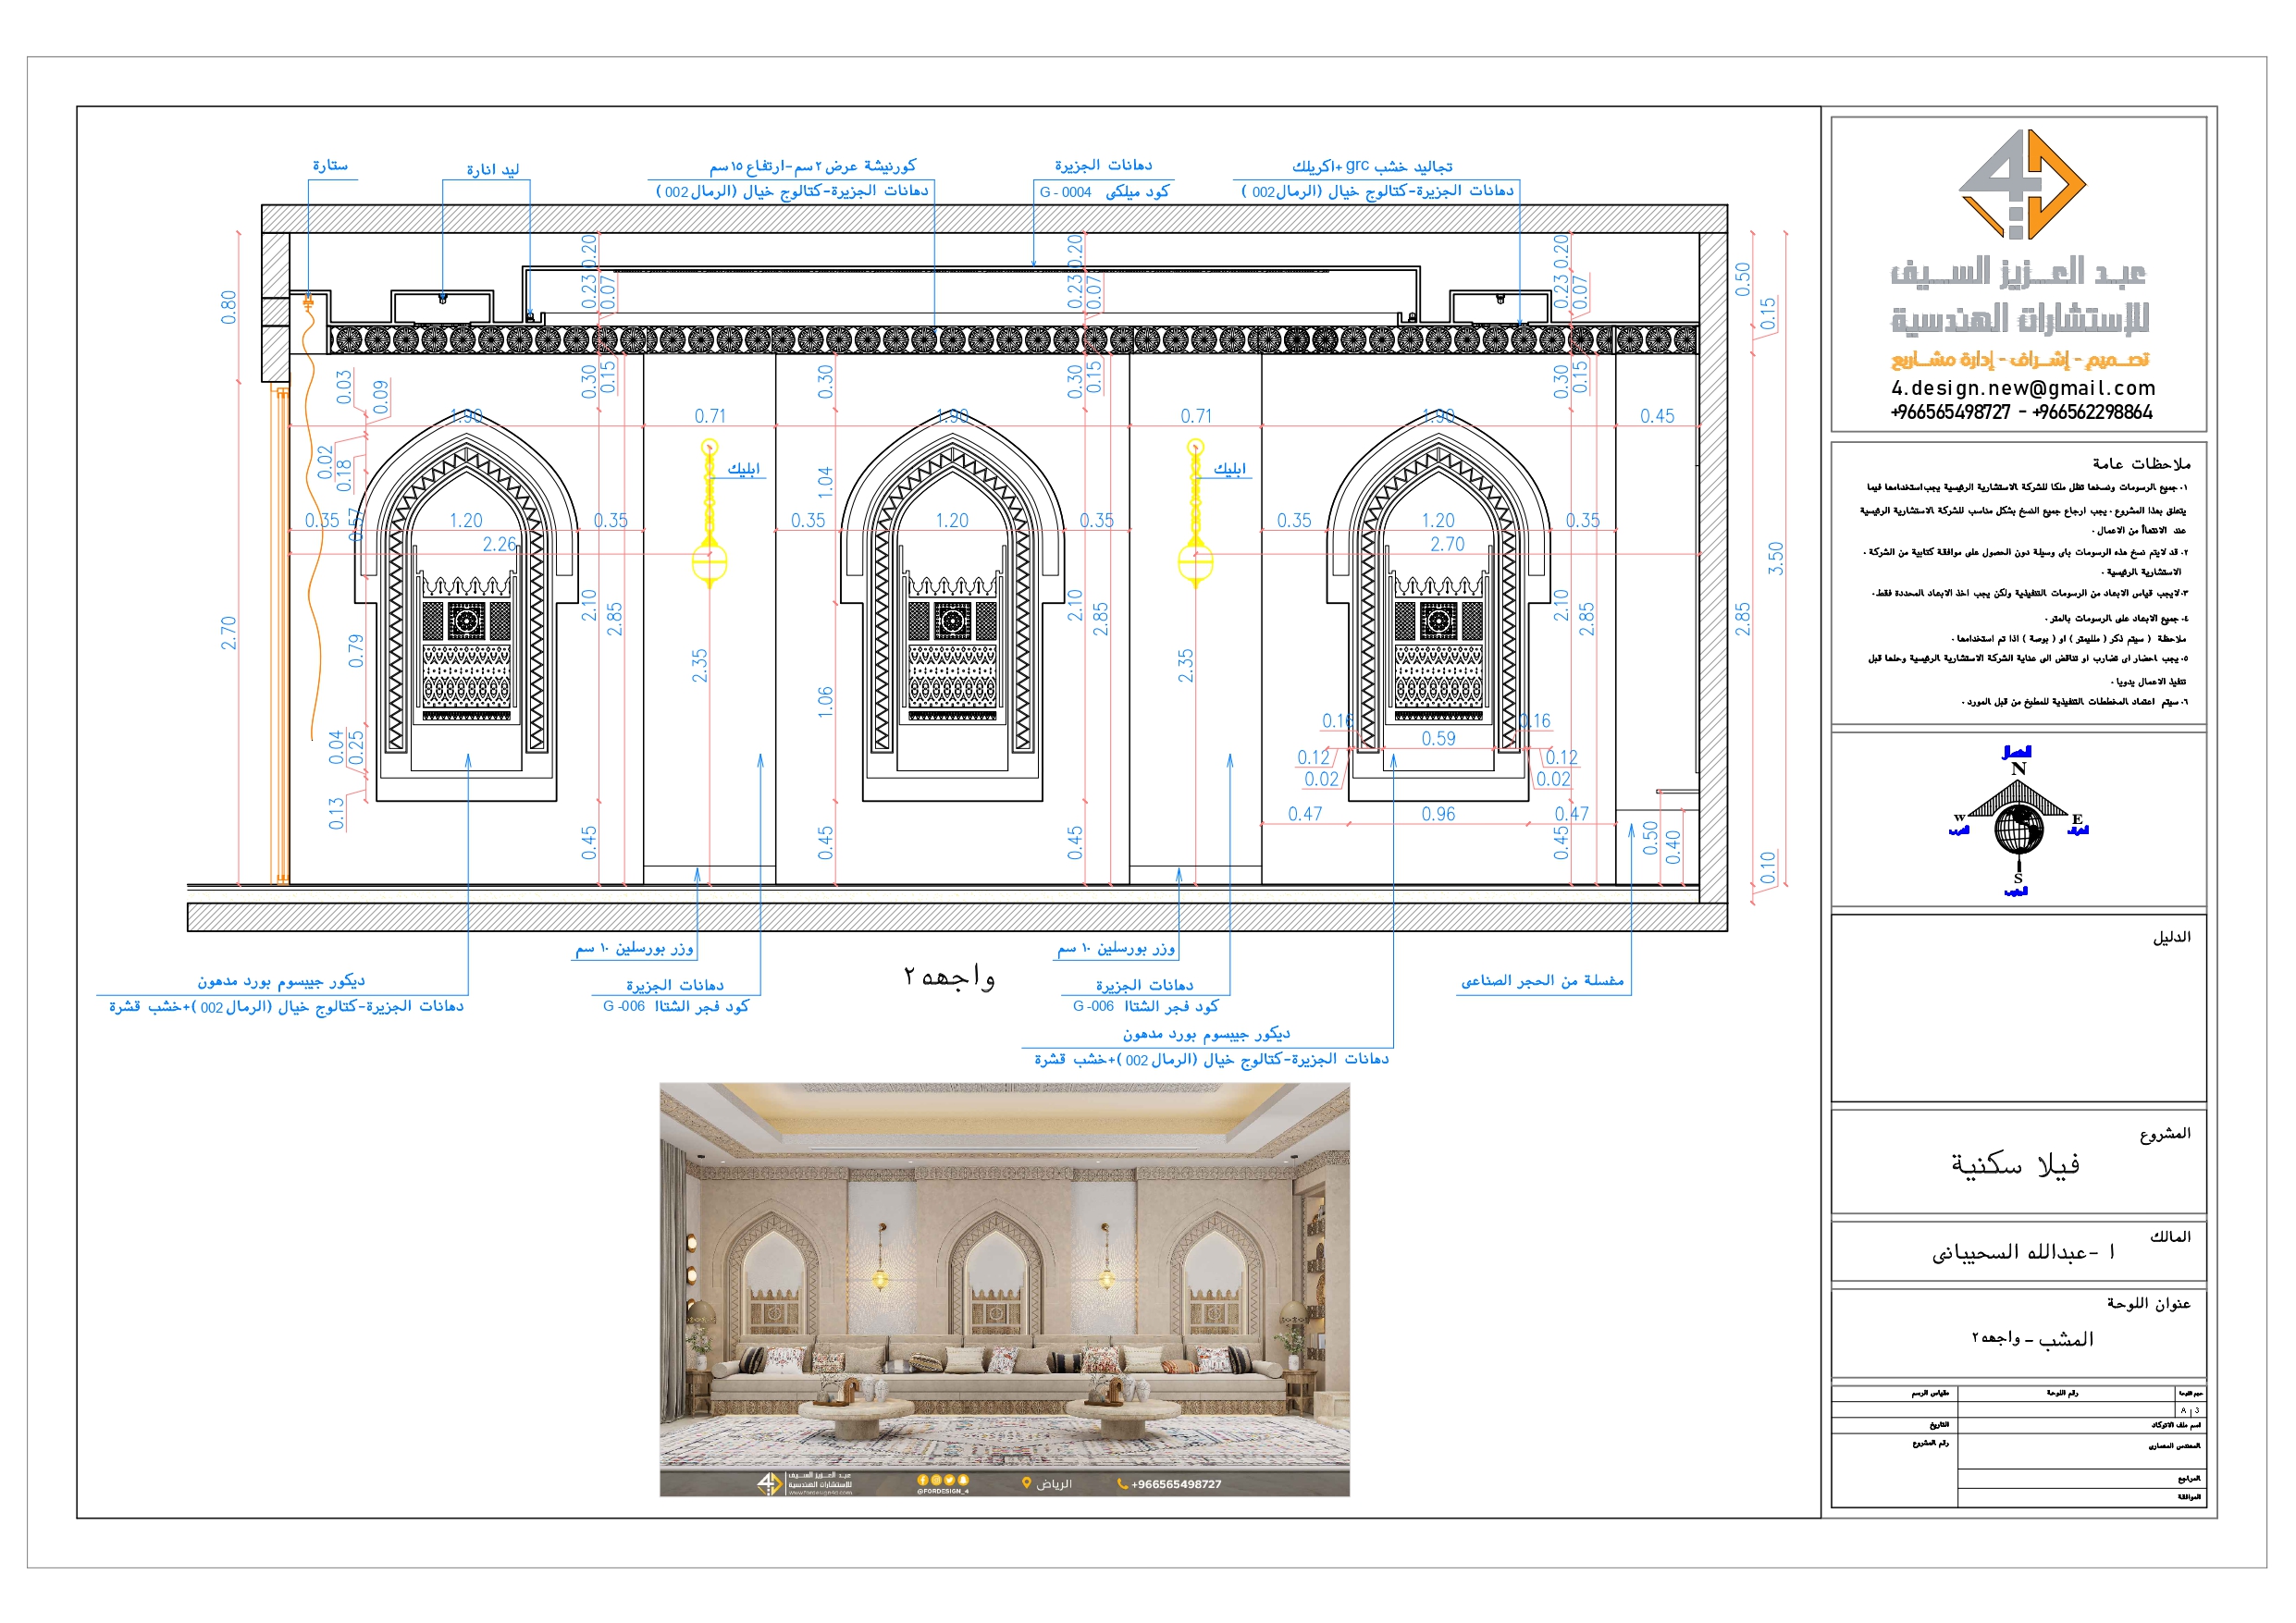Click the 0.13 dimension at lower left
The width and height of the screenshot is (2296, 1623).
tap(337, 814)
